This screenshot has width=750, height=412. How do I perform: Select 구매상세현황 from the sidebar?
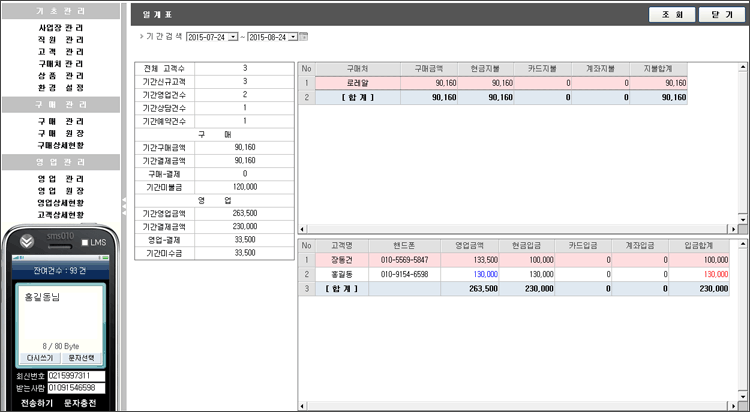[60, 145]
